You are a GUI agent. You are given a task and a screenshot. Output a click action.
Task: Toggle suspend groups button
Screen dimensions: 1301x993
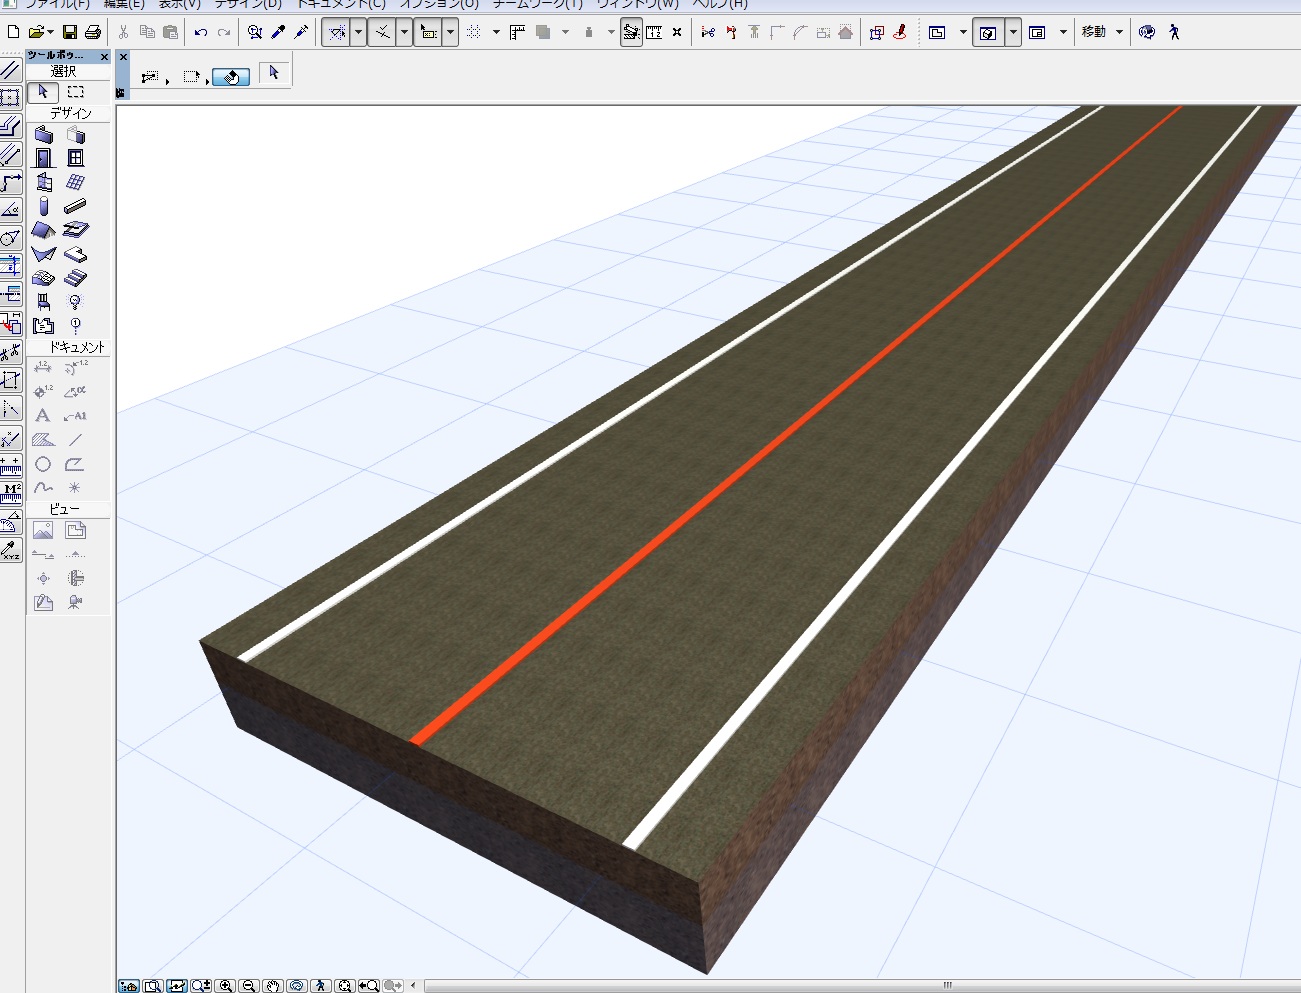pyautogui.click(x=631, y=33)
